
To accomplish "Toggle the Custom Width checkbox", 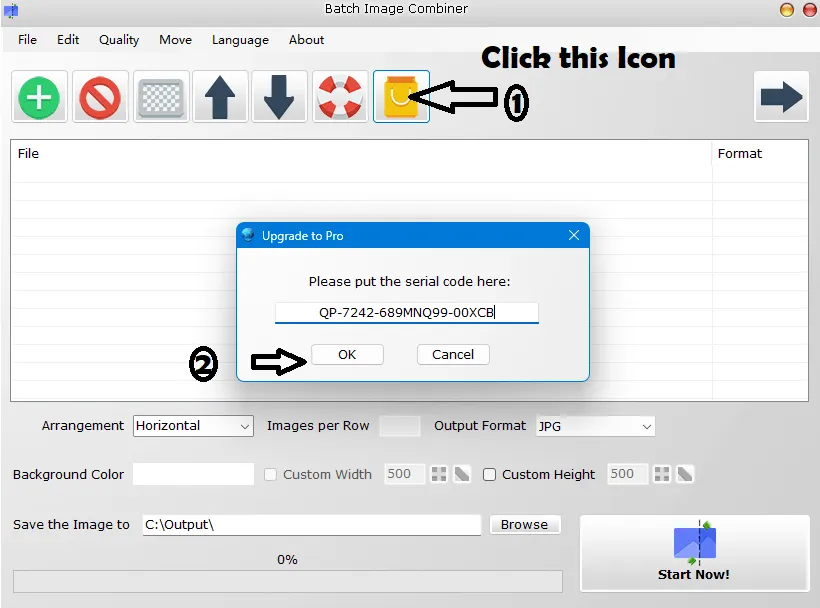I will (x=271, y=475).
